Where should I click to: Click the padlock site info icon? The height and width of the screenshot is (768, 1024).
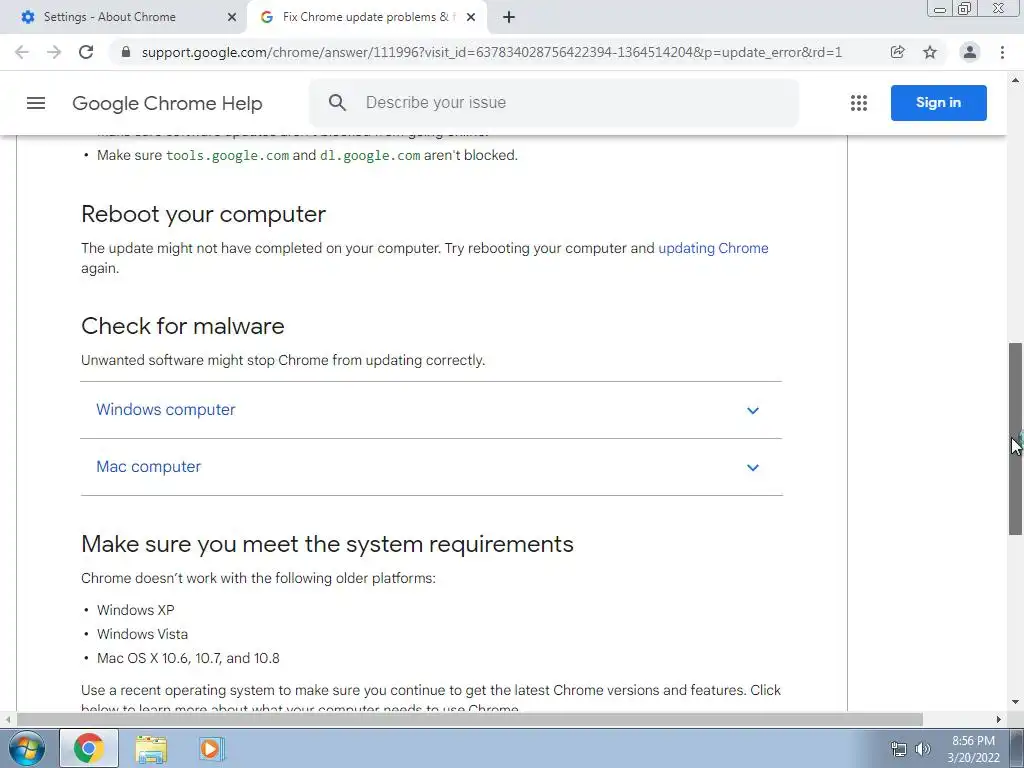pos(126,52)
